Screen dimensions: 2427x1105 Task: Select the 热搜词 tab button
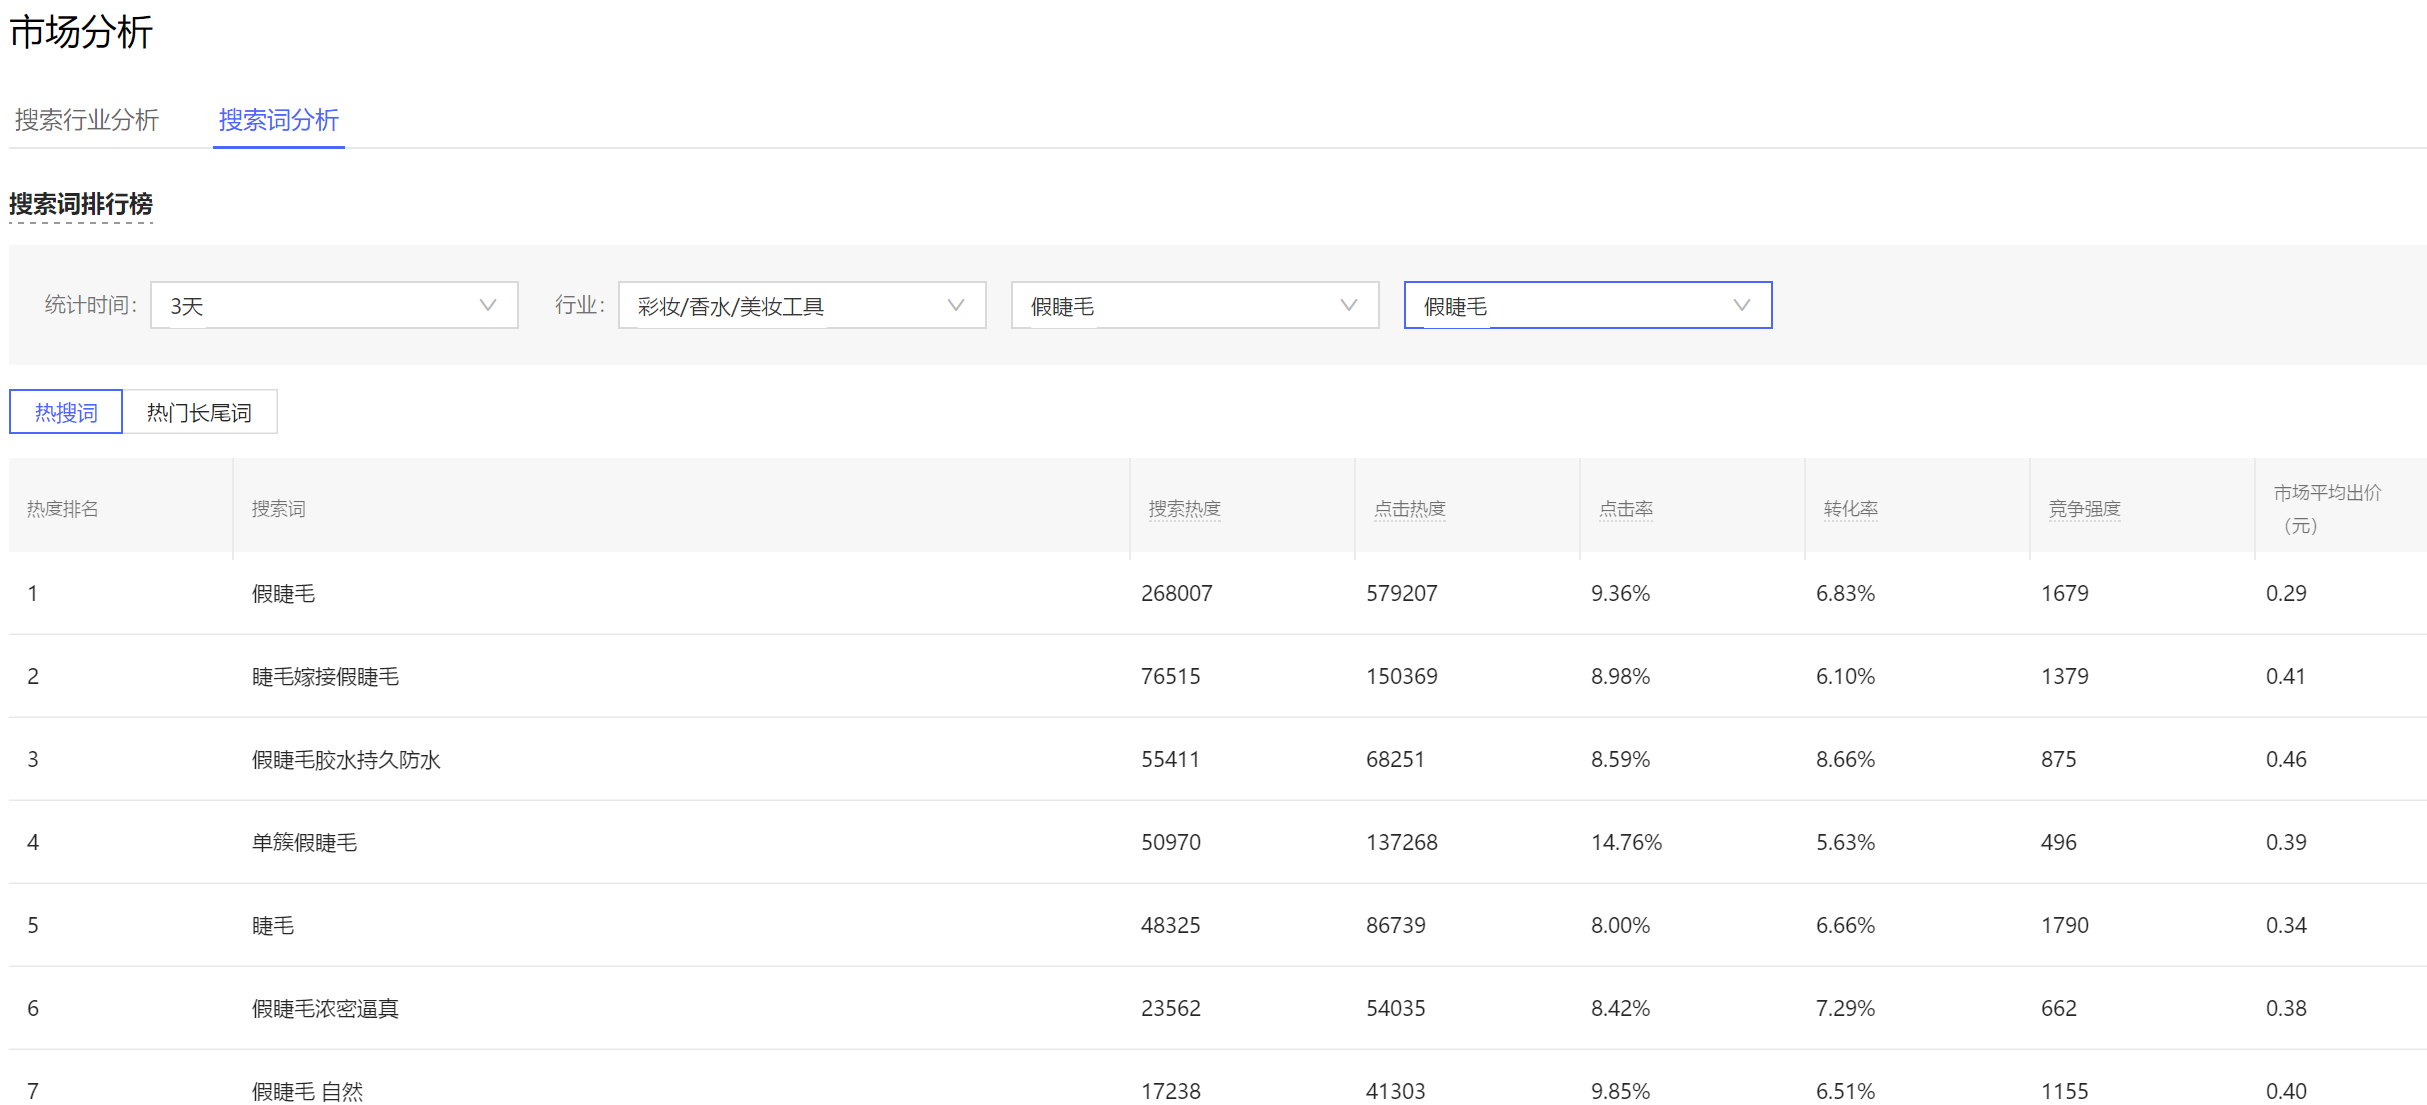66,412
